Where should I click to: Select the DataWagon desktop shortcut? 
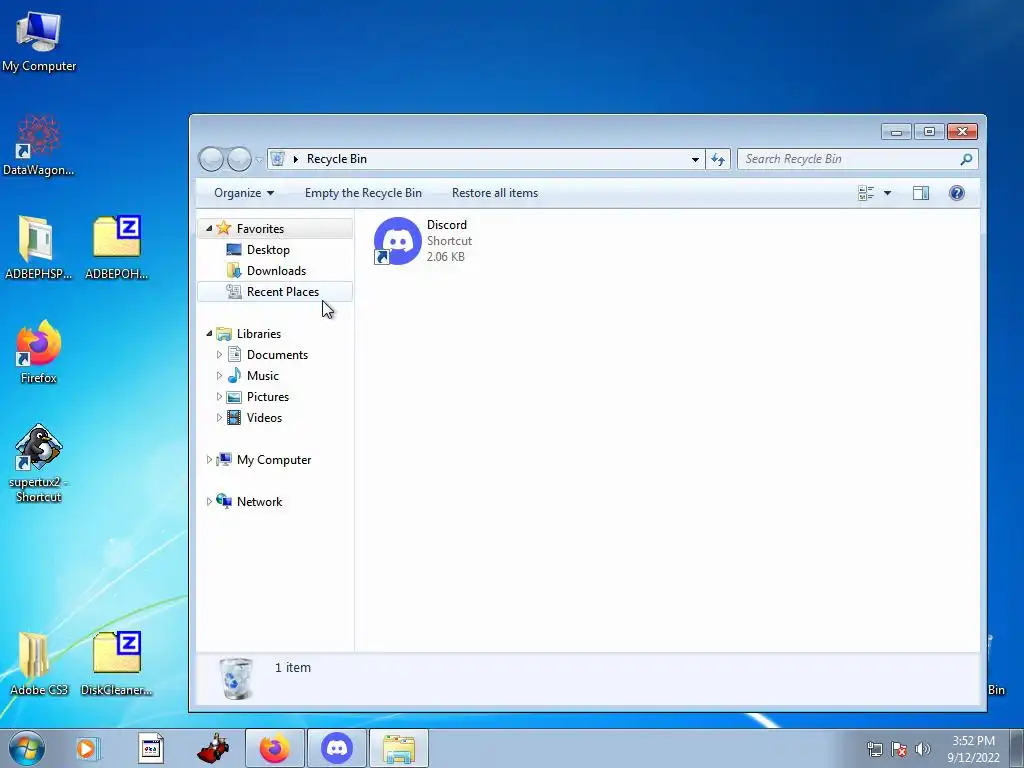(x=39, y=145)
